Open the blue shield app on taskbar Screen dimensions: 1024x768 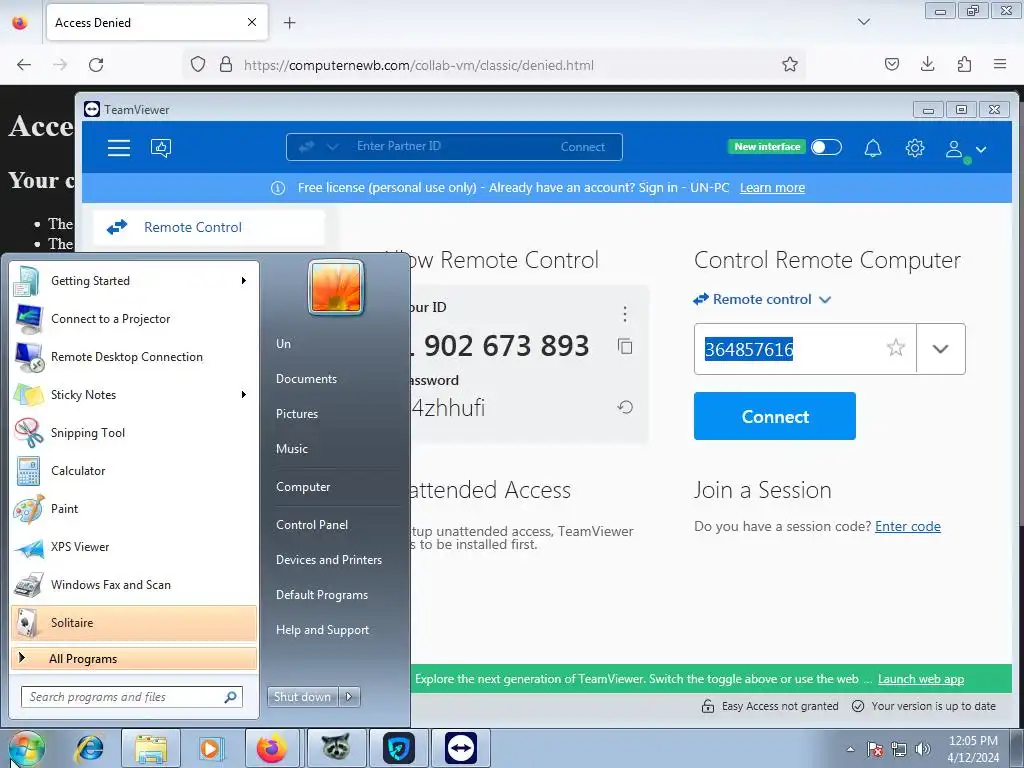click(398, 748)
